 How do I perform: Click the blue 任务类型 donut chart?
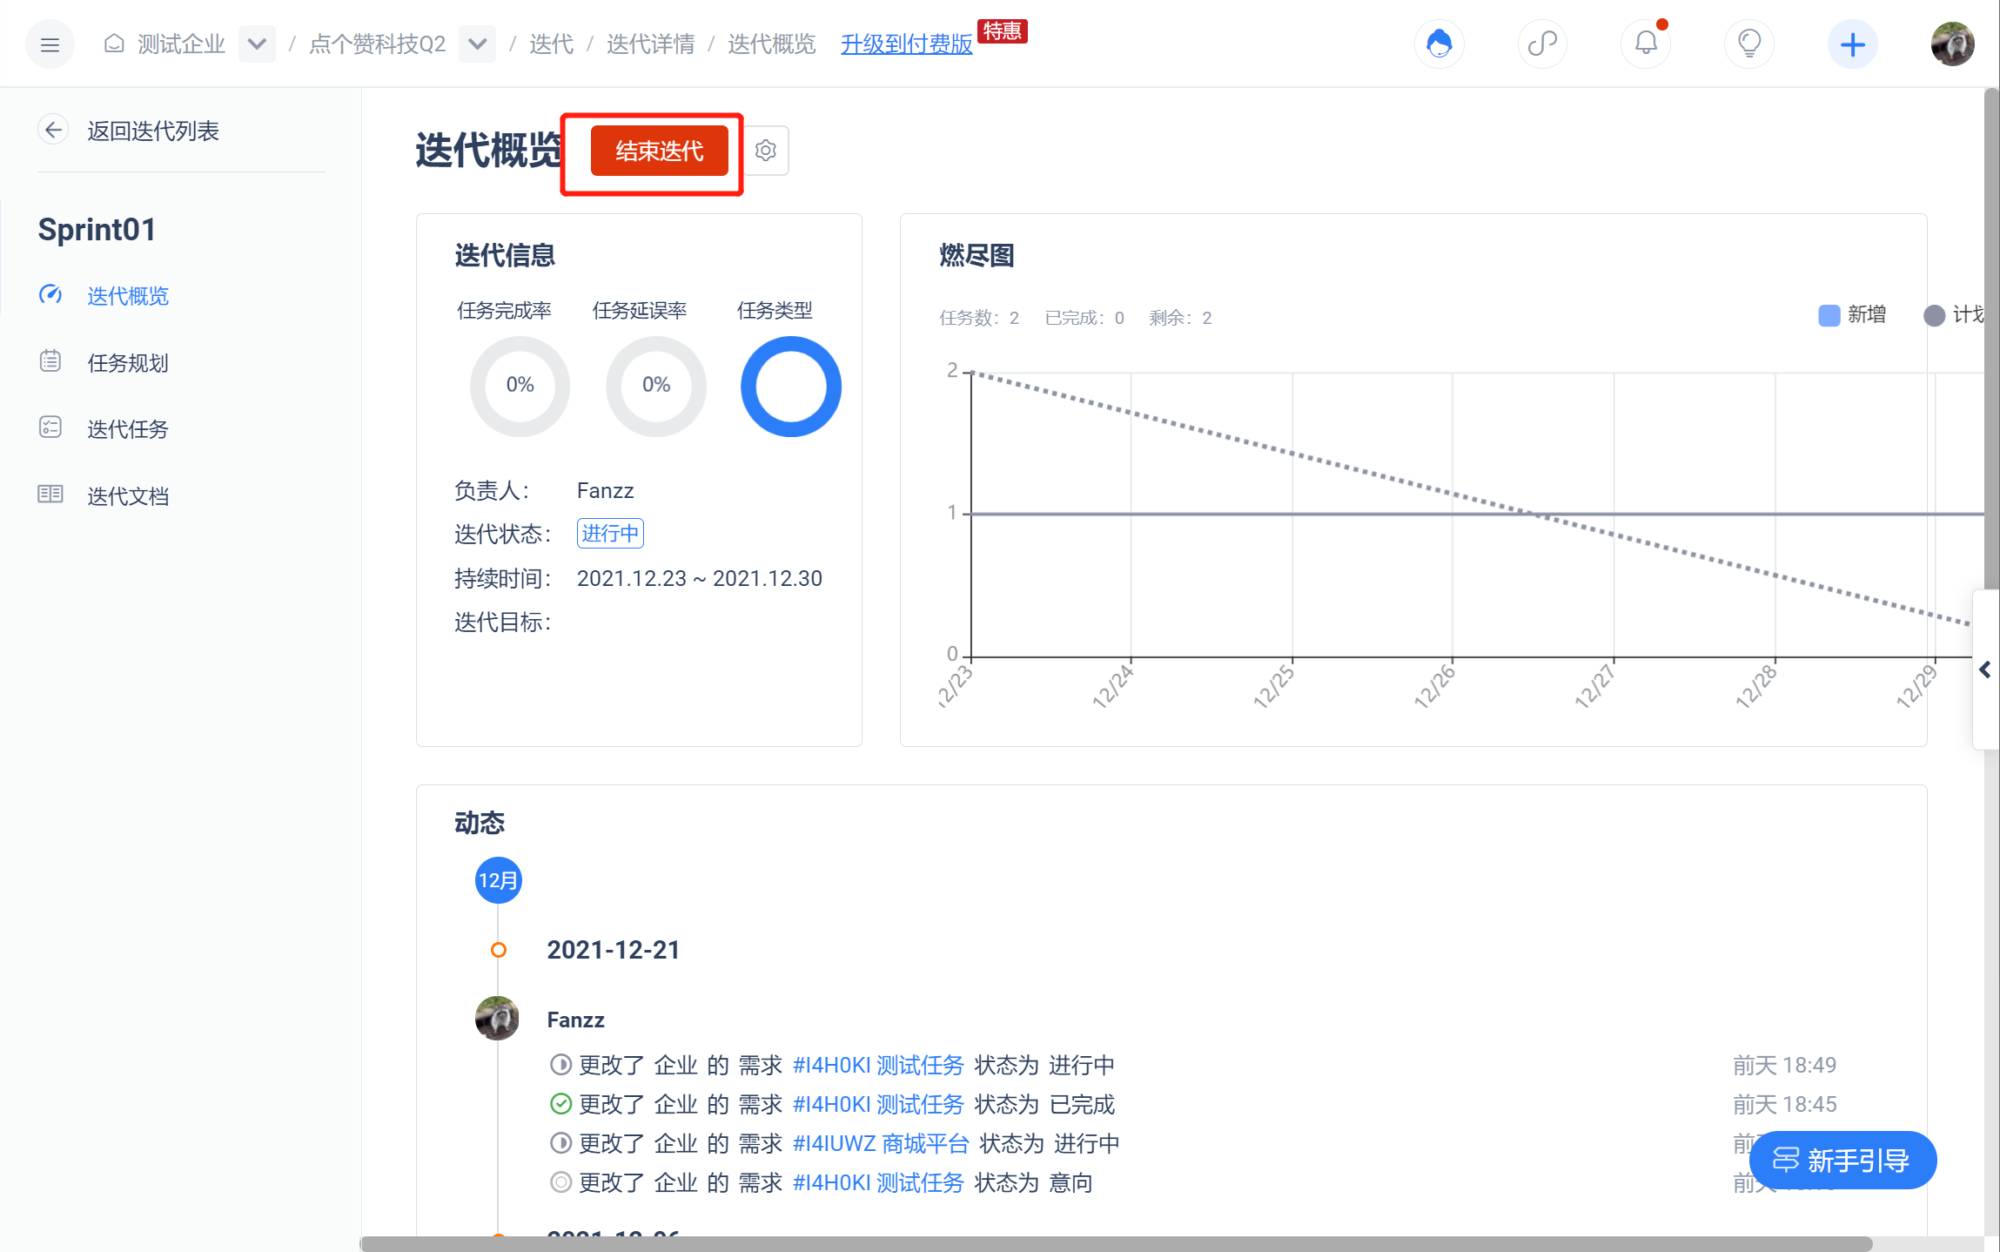pos(791,385)
